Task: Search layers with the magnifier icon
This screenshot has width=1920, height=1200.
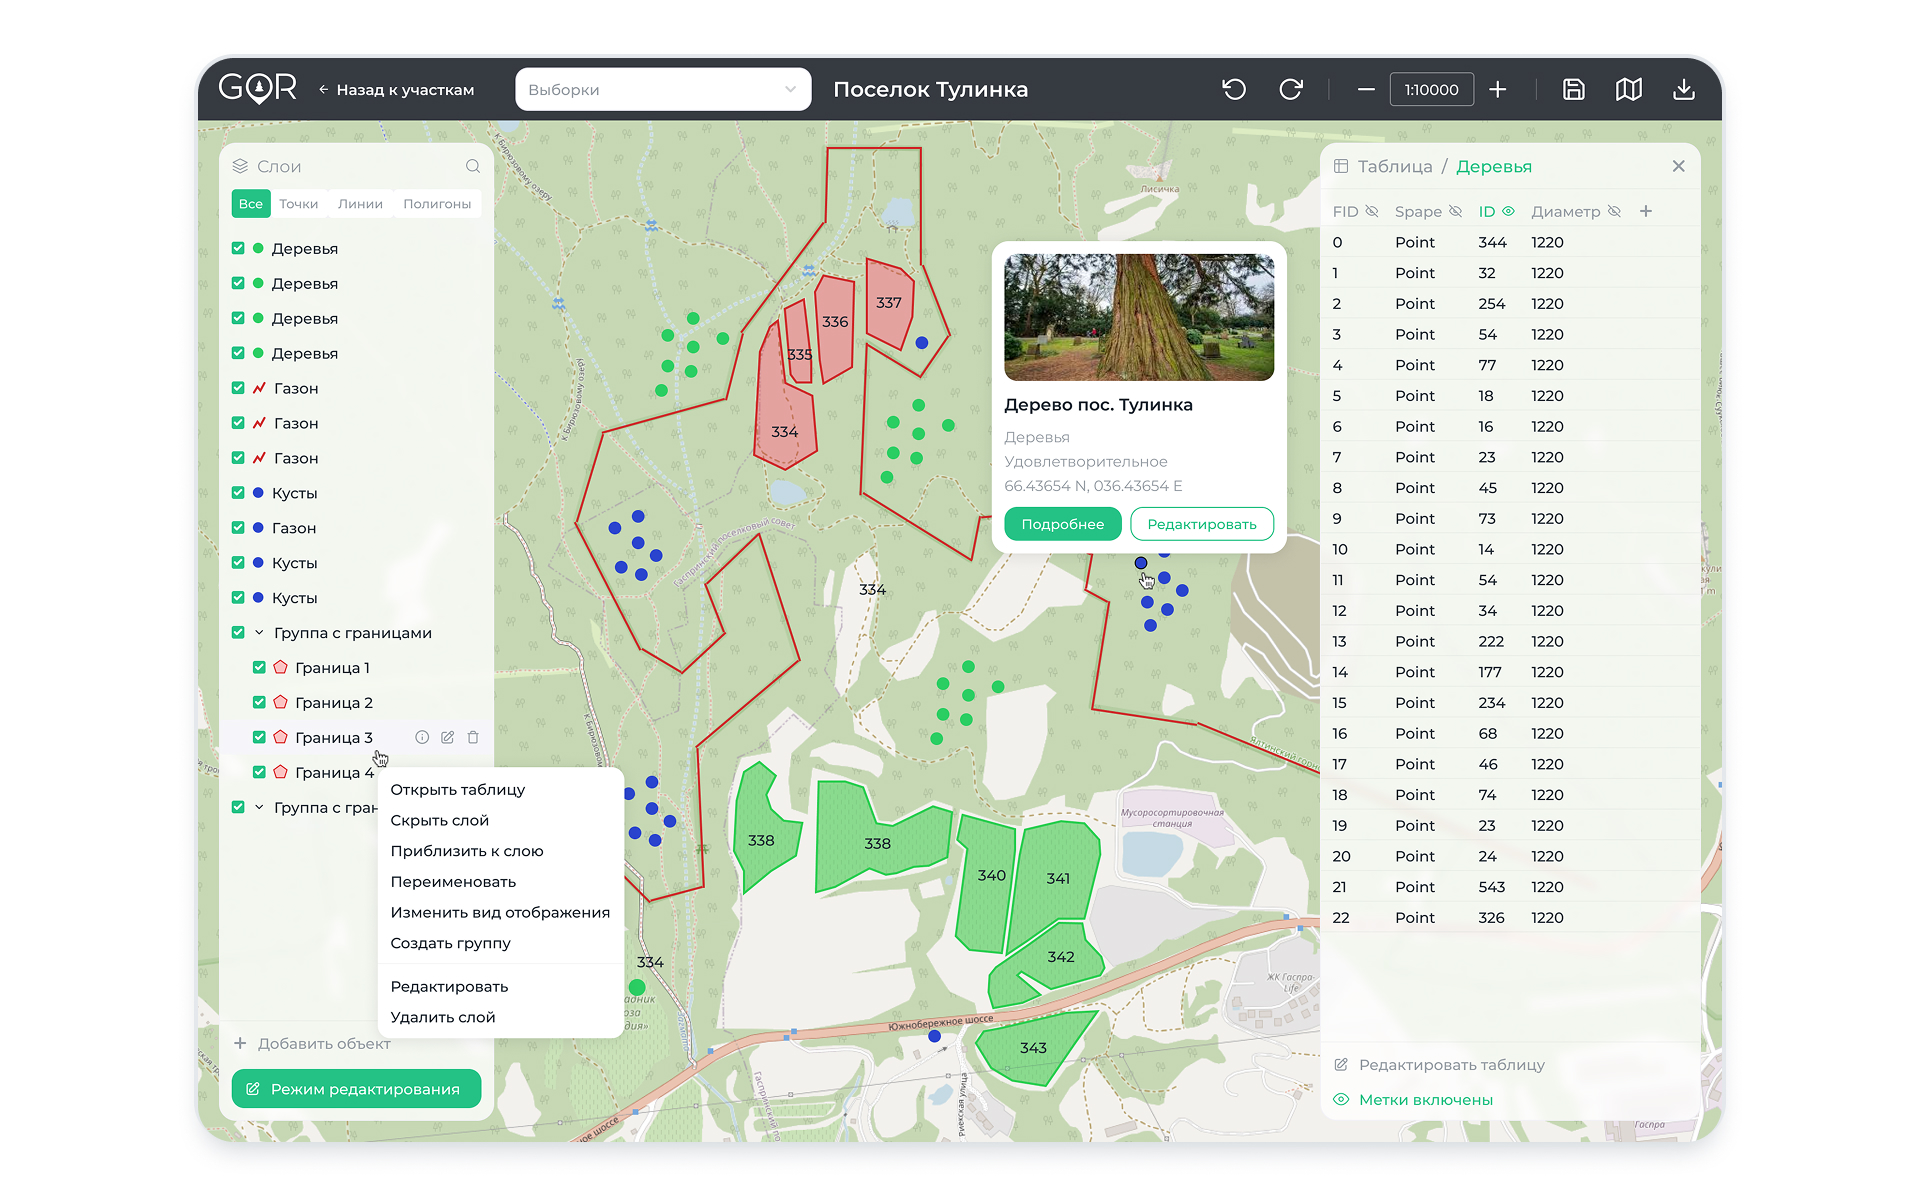Action: pyautogui.click(x=473, y=166)
